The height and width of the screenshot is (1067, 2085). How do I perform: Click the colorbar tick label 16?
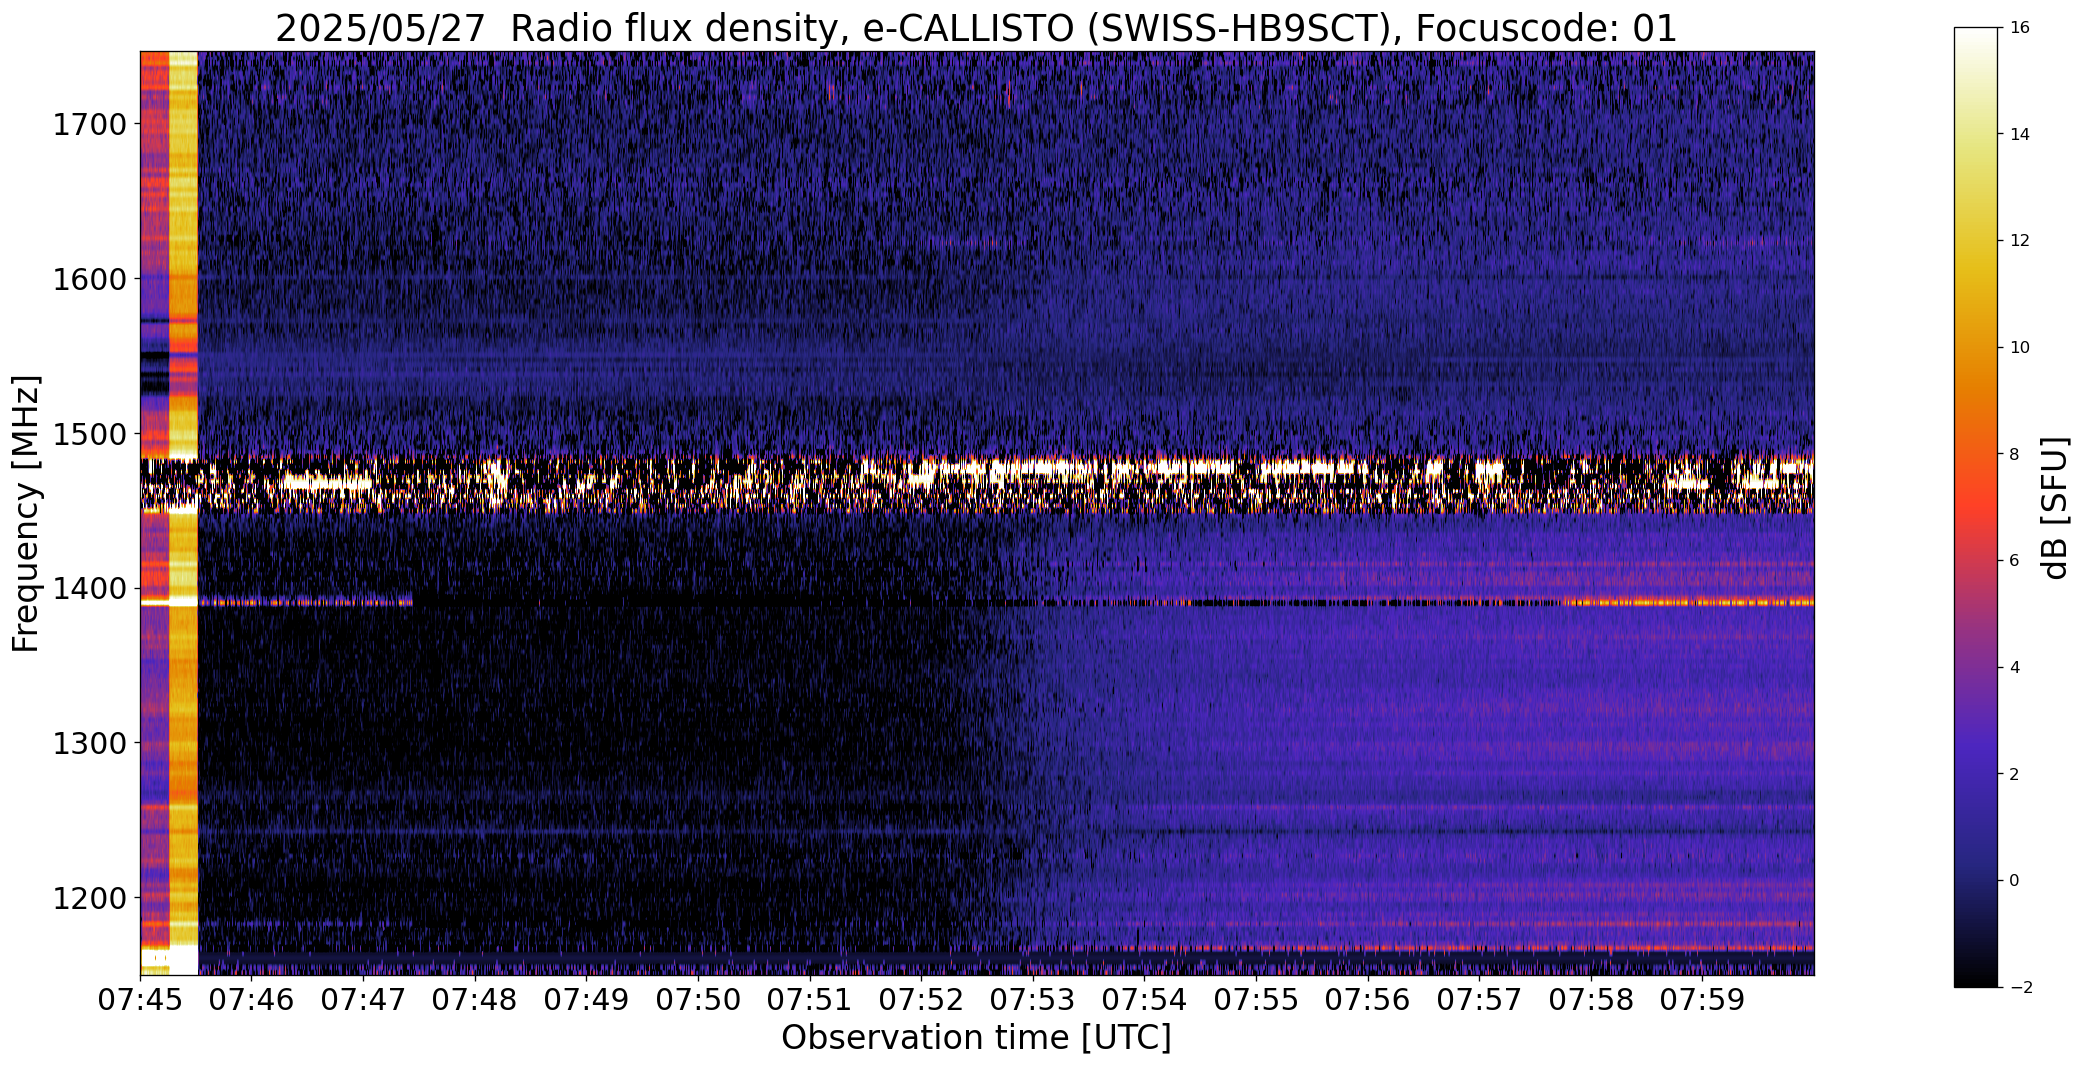[2019, 28]
